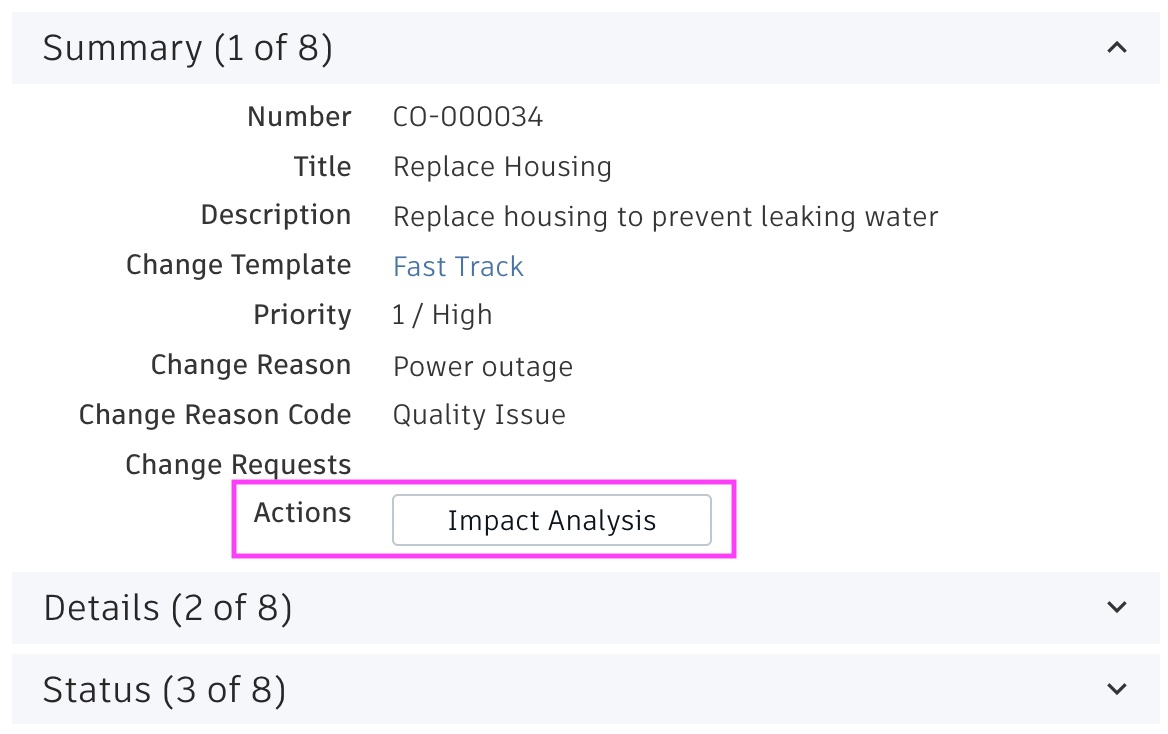This screenshot has width=1168, height=734.
Task: Click the Change Requests field label
Action: tap(238, 465)
